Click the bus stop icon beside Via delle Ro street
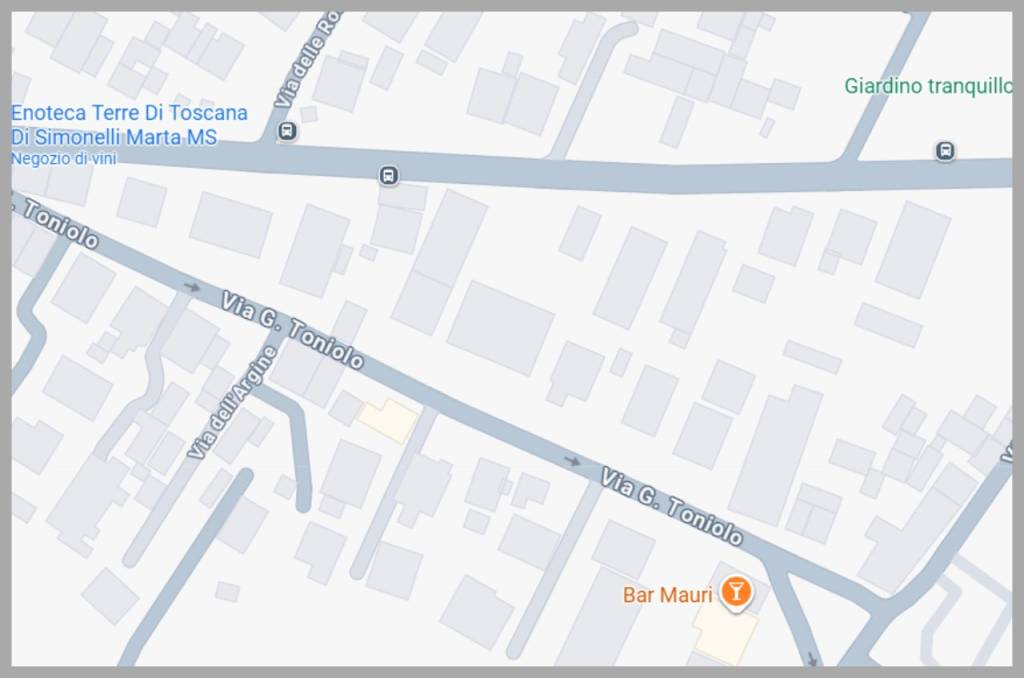The height and width of the screenshot is (678, 1024). pyautogui.click(x=287, y=131)
